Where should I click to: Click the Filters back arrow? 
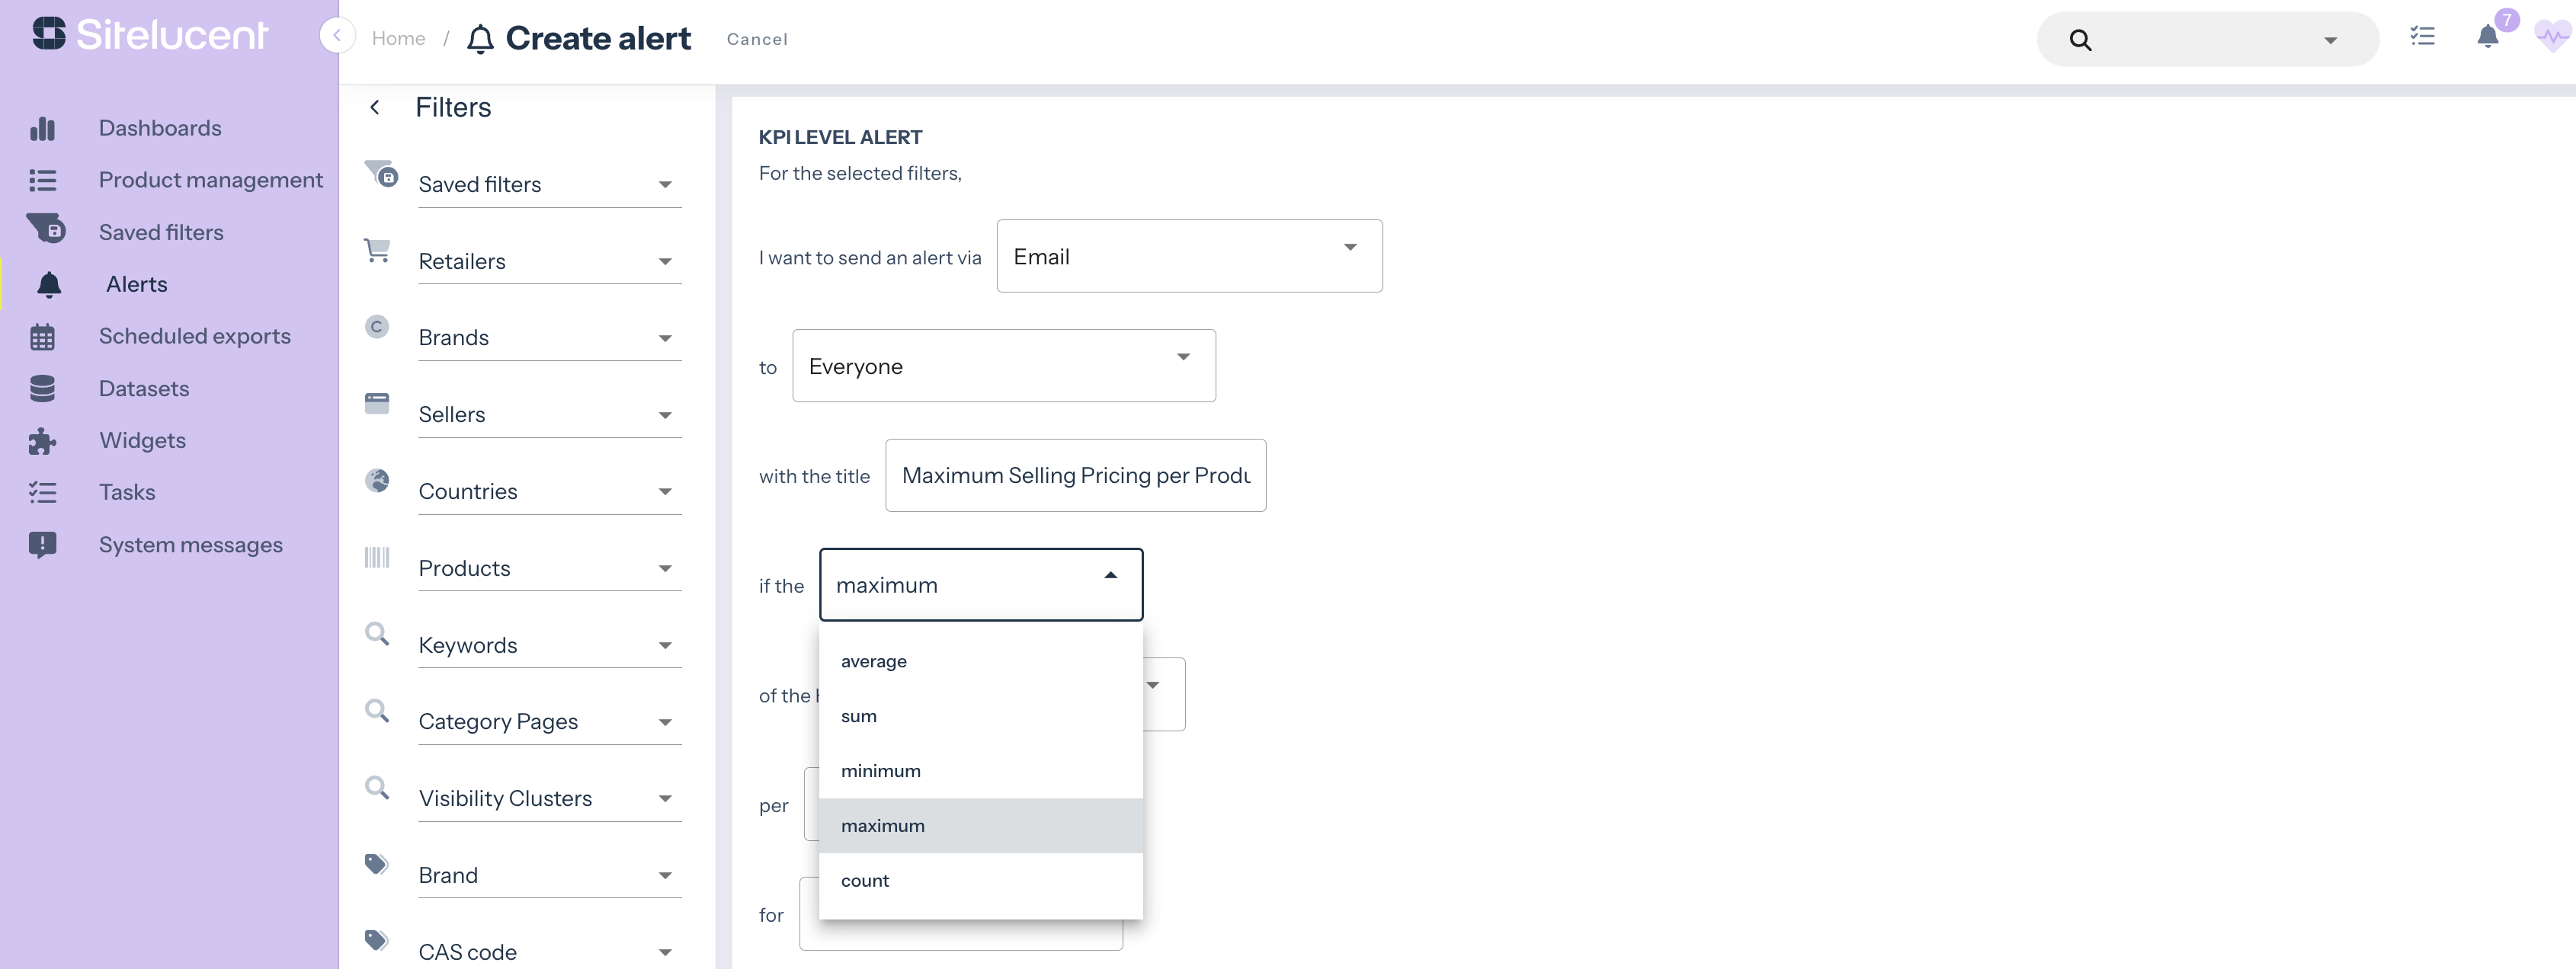(x=375, y=107)
